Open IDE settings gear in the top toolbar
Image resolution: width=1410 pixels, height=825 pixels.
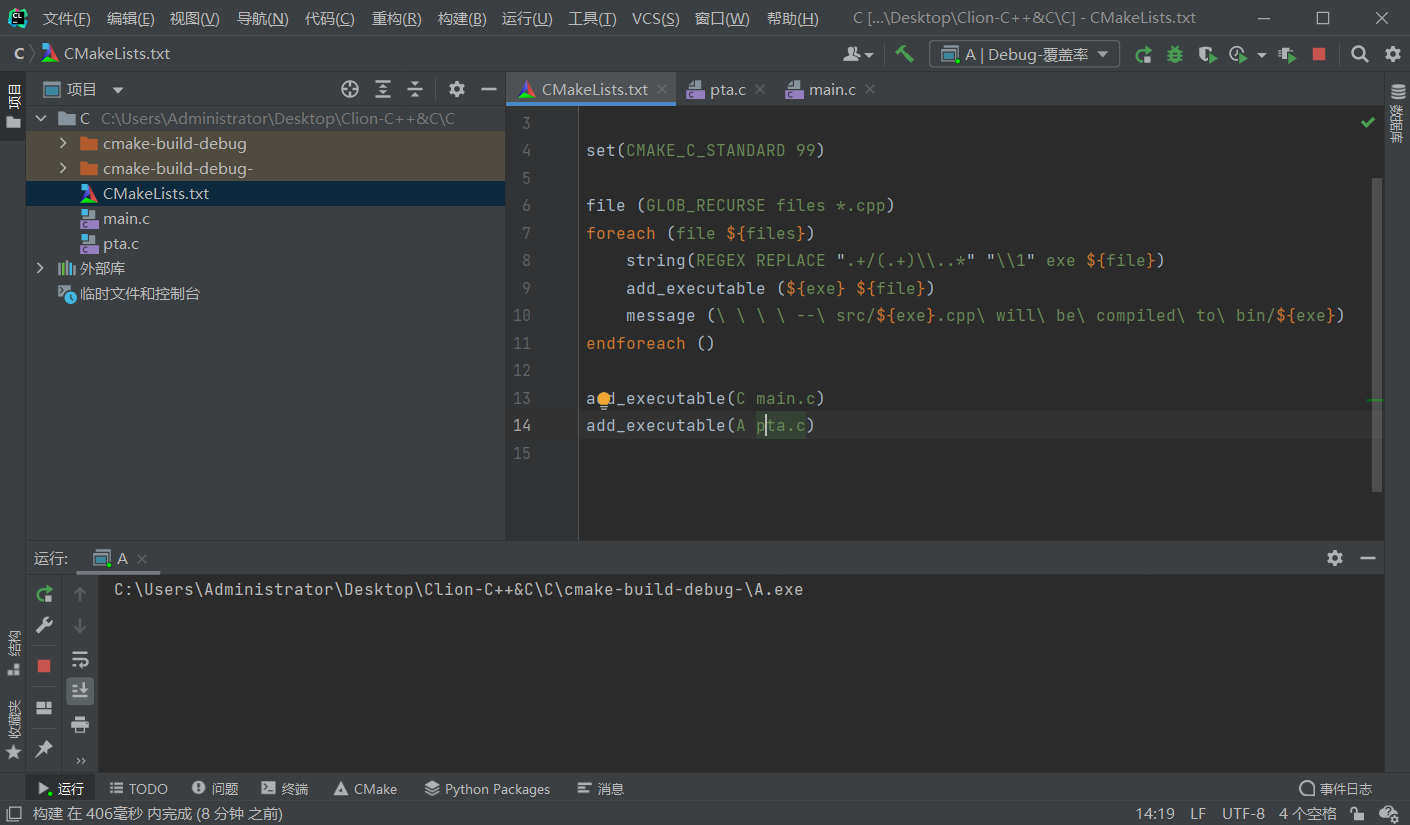[1392, 55]
